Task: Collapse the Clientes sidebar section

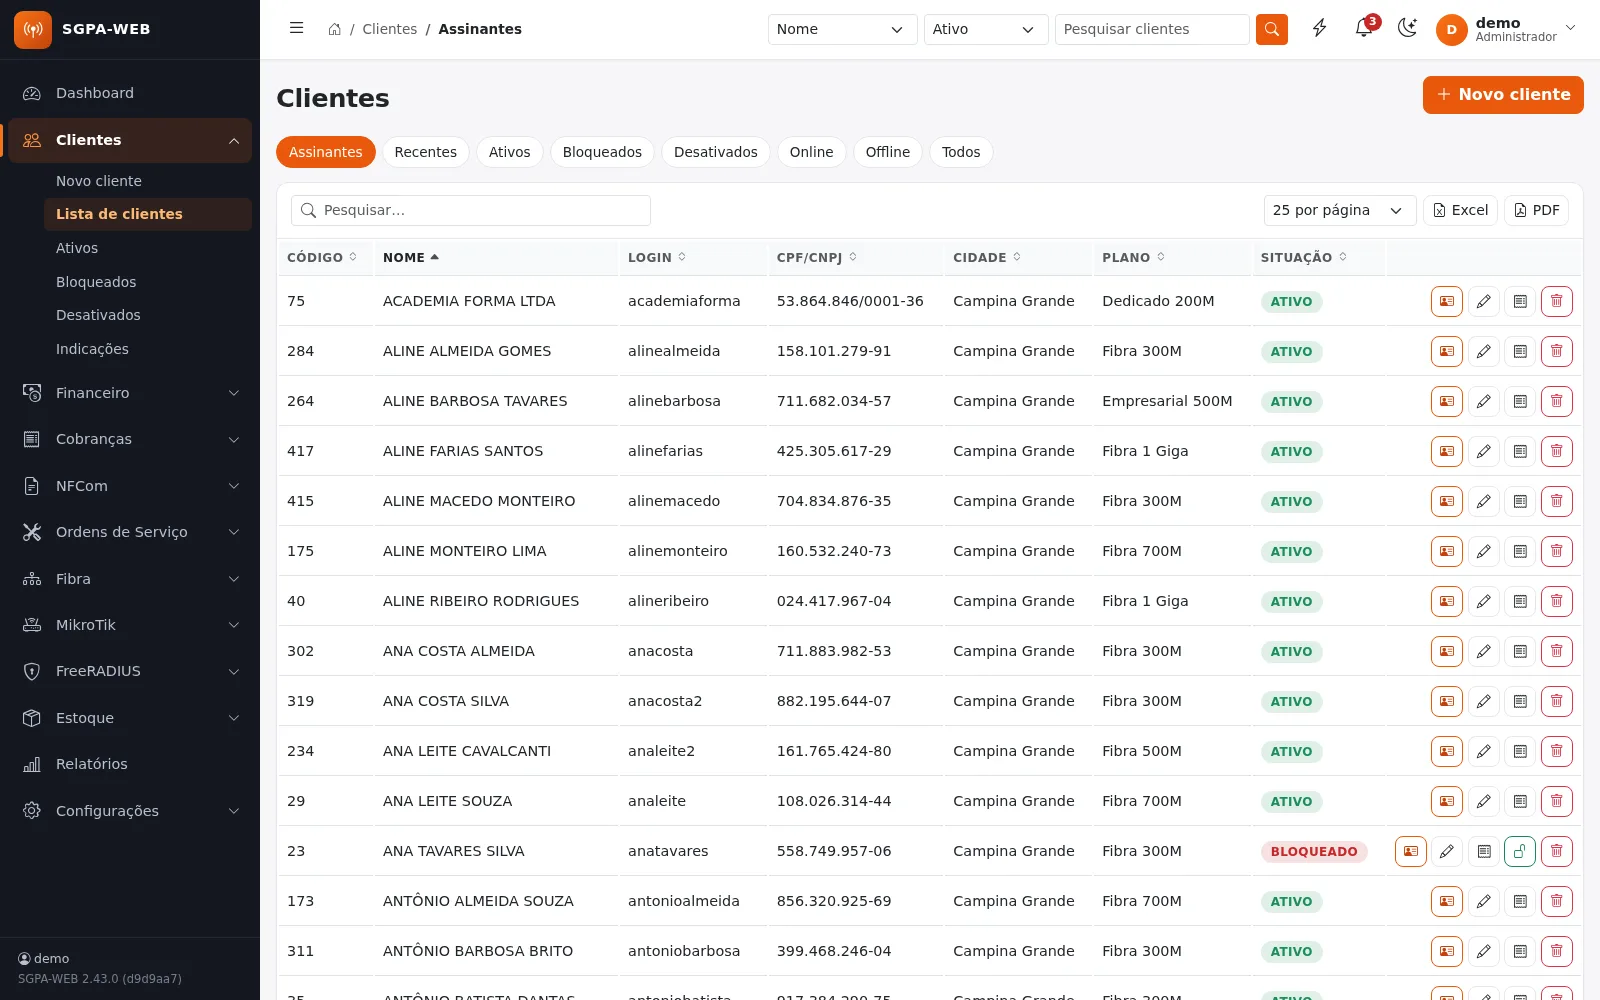Action: click(x=130, y=140)
